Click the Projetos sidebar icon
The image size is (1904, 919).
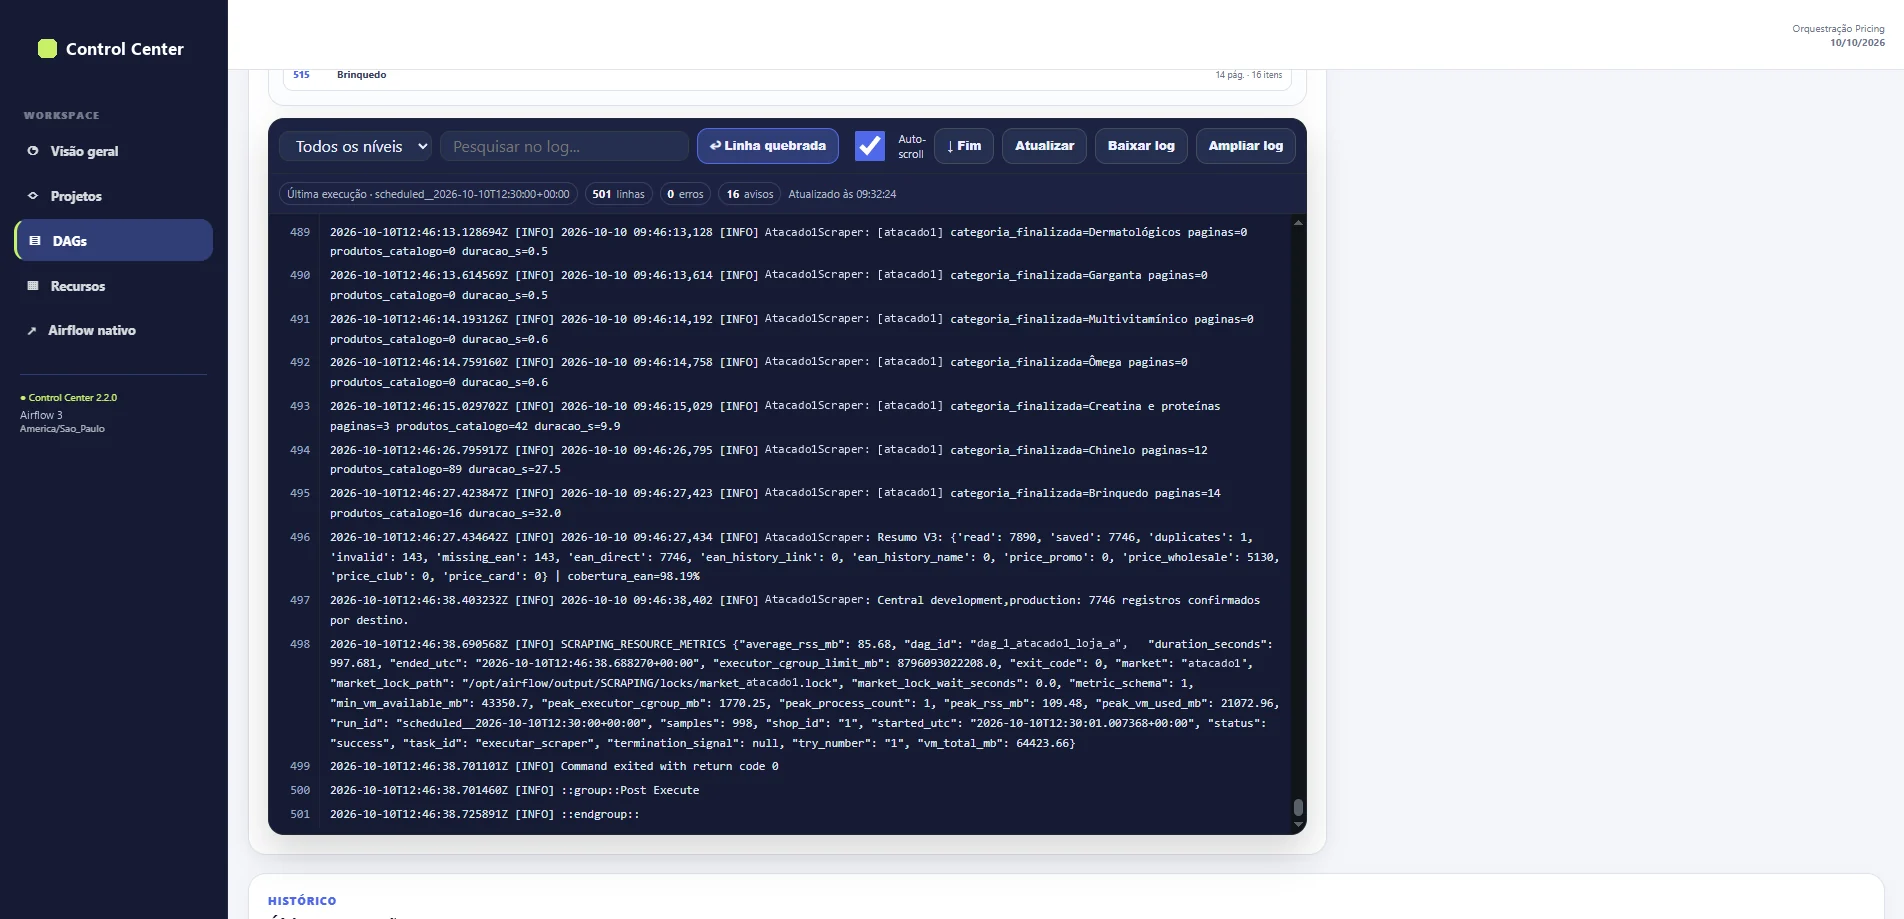33,196
